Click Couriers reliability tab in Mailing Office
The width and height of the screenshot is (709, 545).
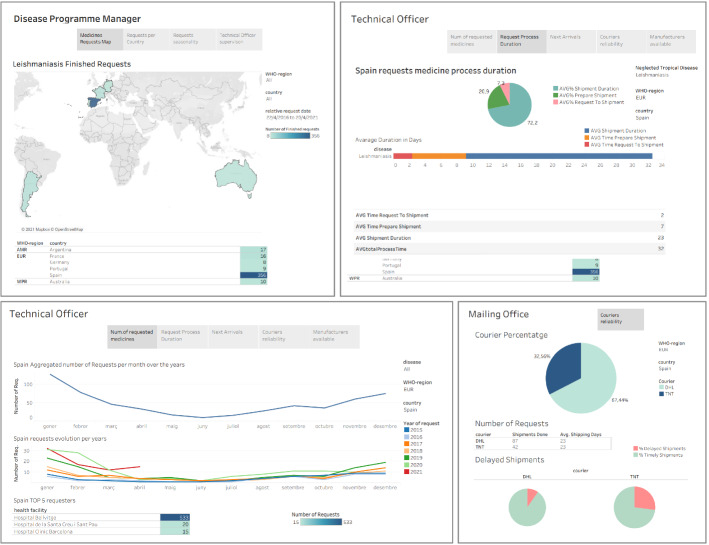tap(620, 319)
